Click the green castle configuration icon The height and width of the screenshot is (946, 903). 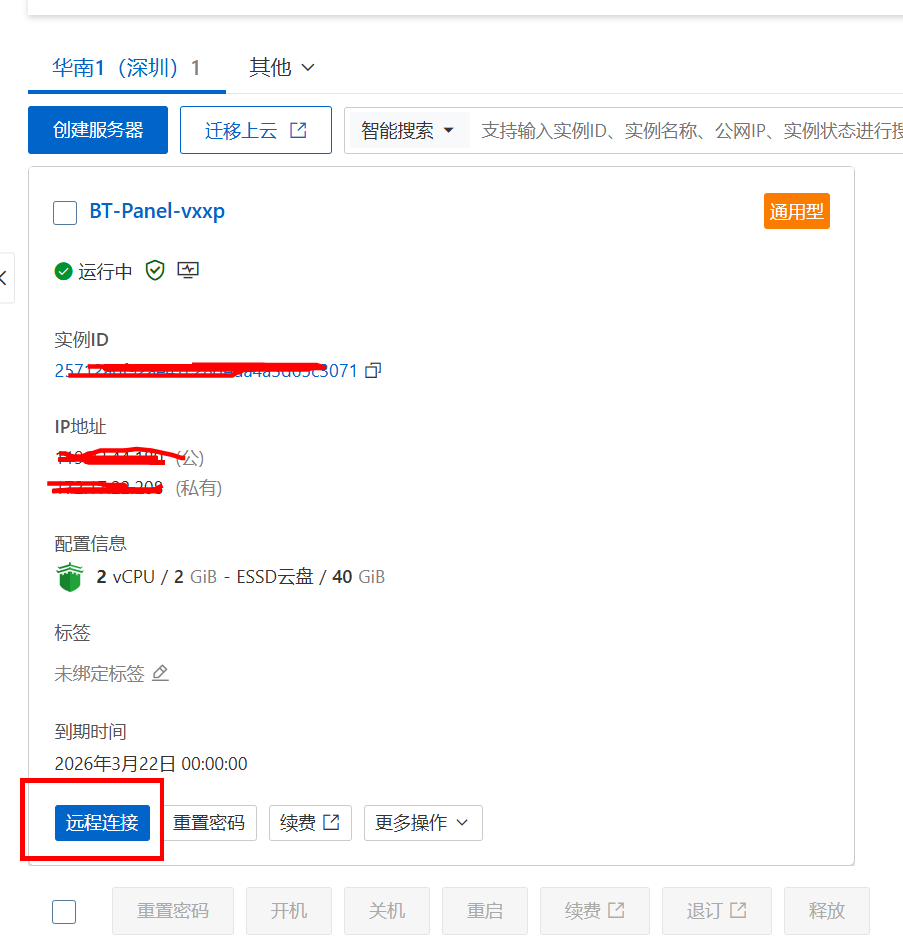pos(69,578)
